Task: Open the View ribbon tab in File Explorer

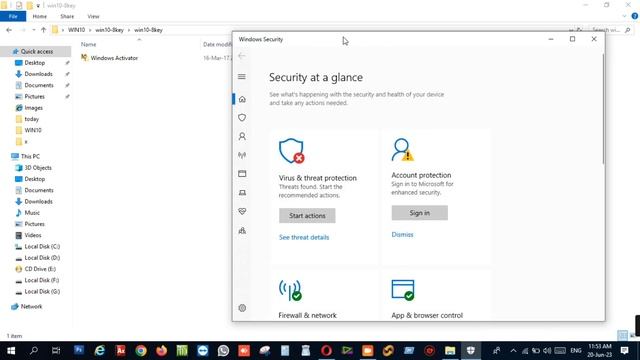Action: [93, 16]
